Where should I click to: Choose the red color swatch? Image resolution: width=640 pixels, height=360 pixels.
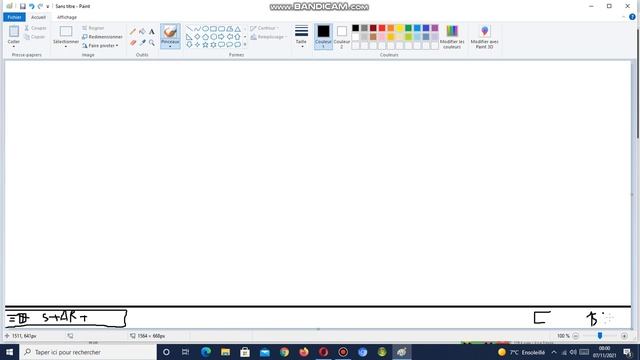coord(382,28)
